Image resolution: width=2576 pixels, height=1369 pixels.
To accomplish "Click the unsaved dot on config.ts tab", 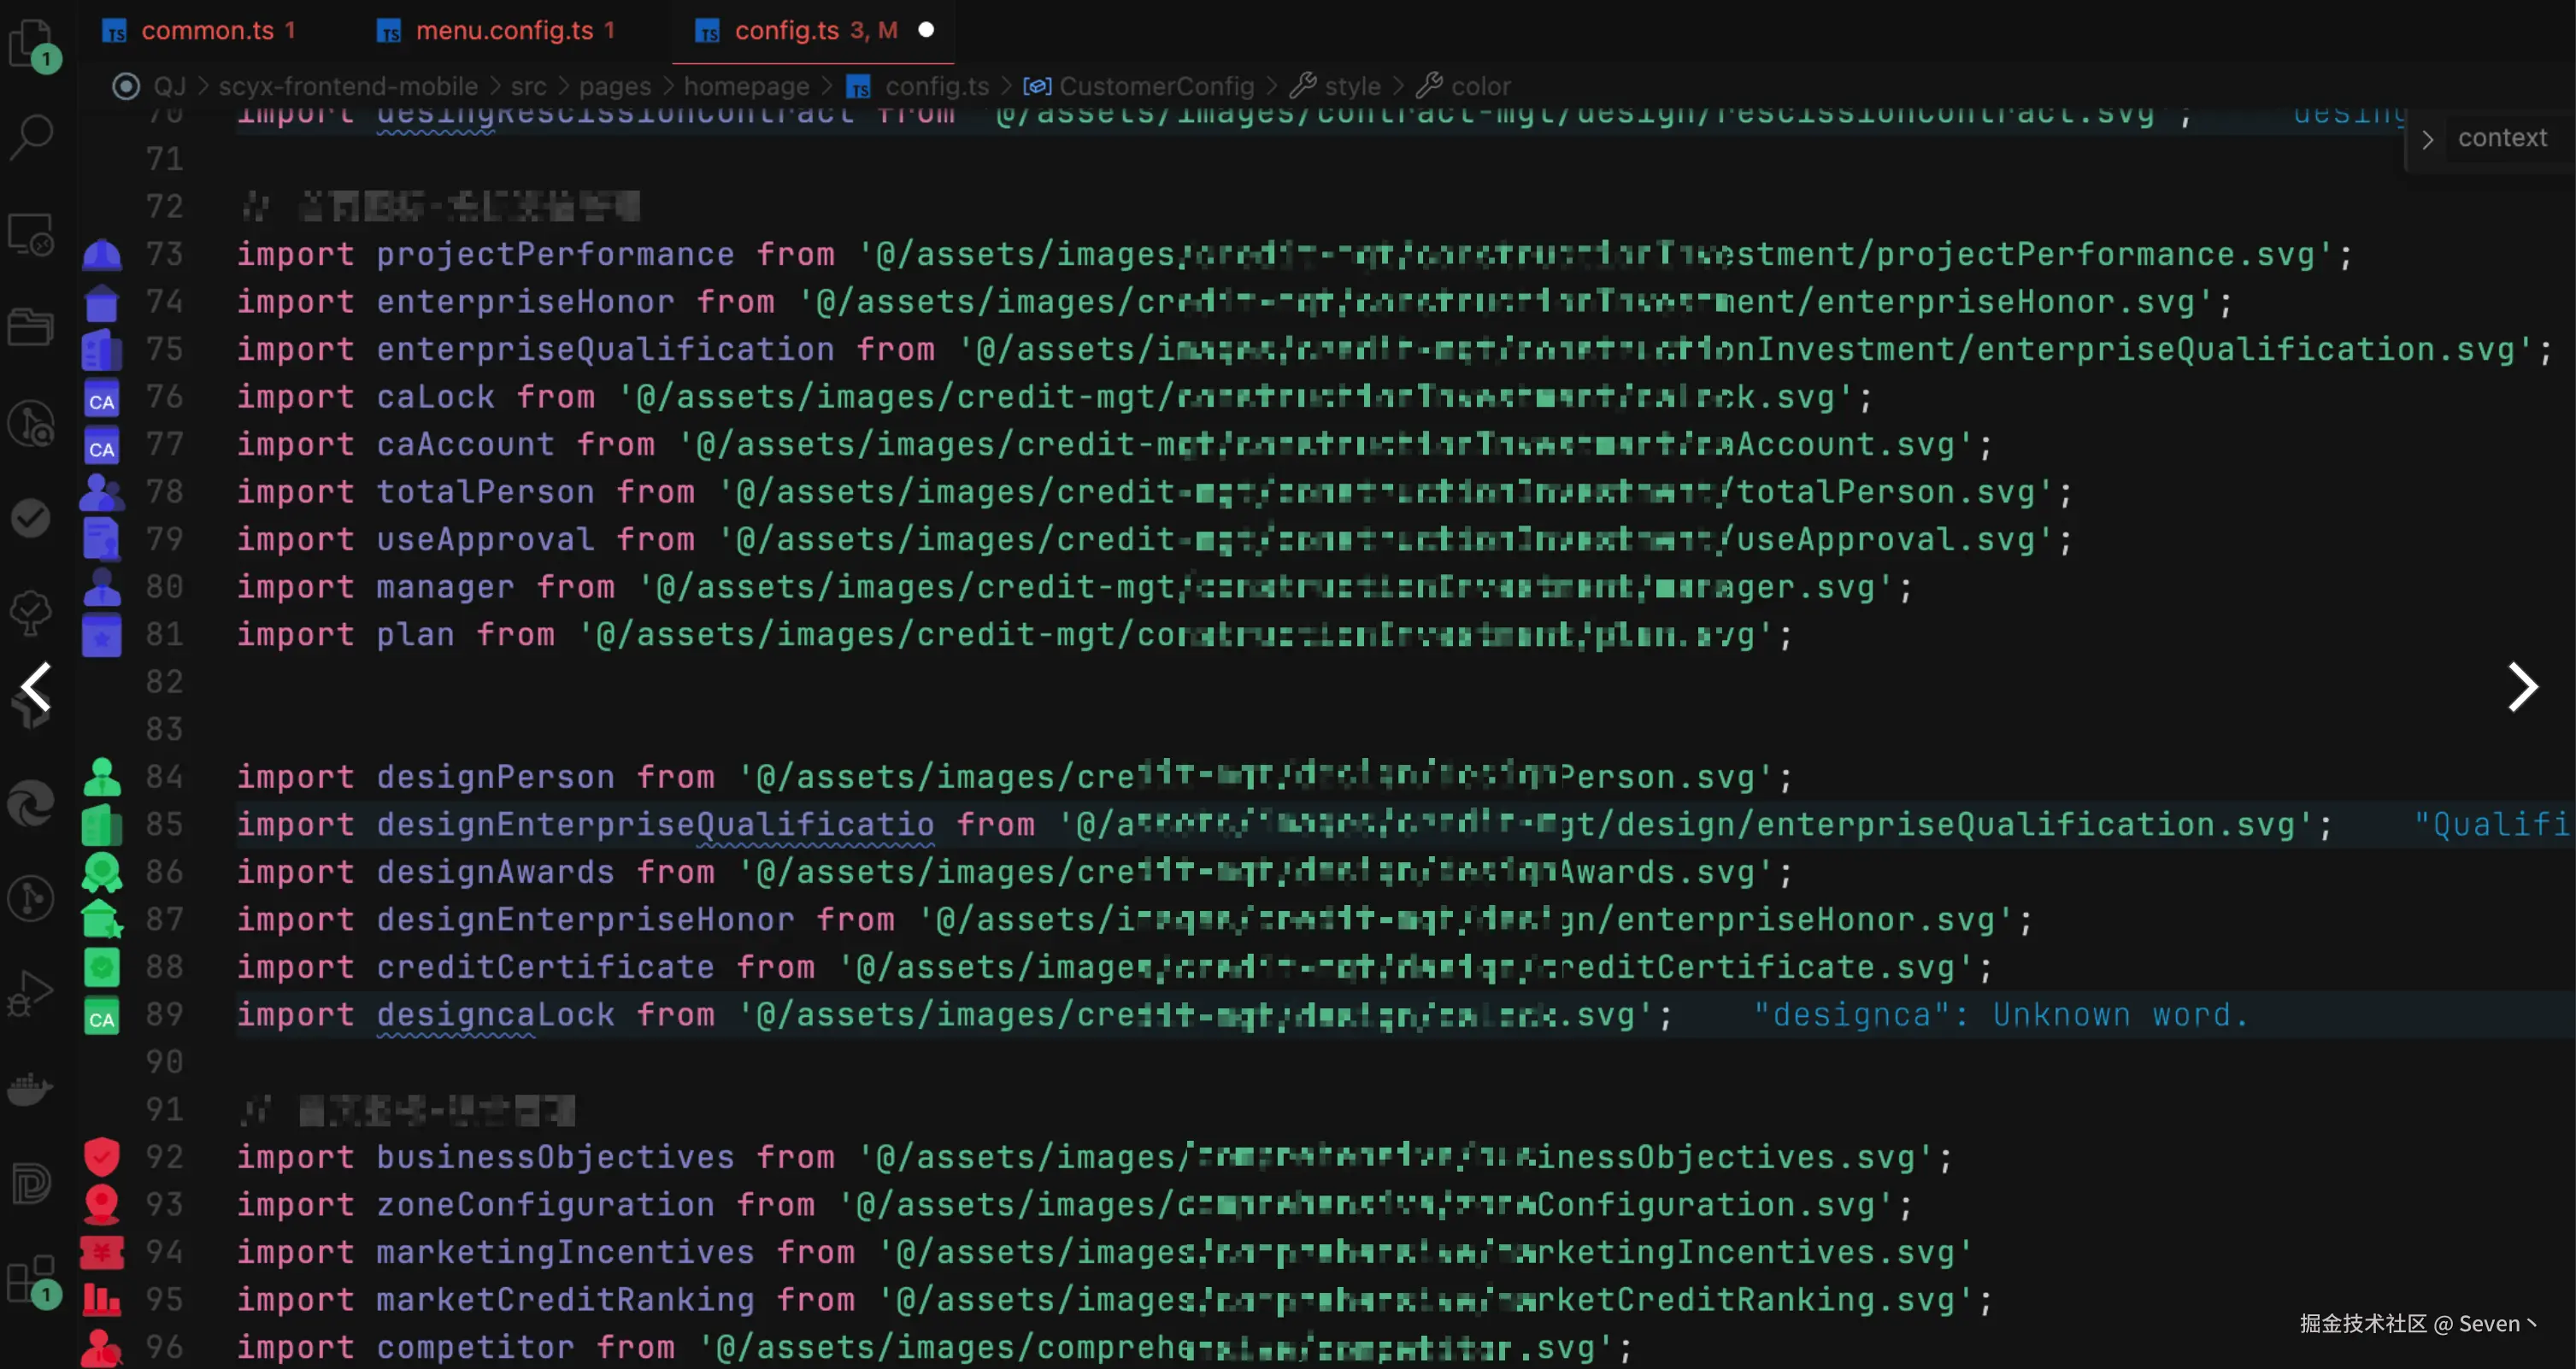I will [x=926, y=30].
